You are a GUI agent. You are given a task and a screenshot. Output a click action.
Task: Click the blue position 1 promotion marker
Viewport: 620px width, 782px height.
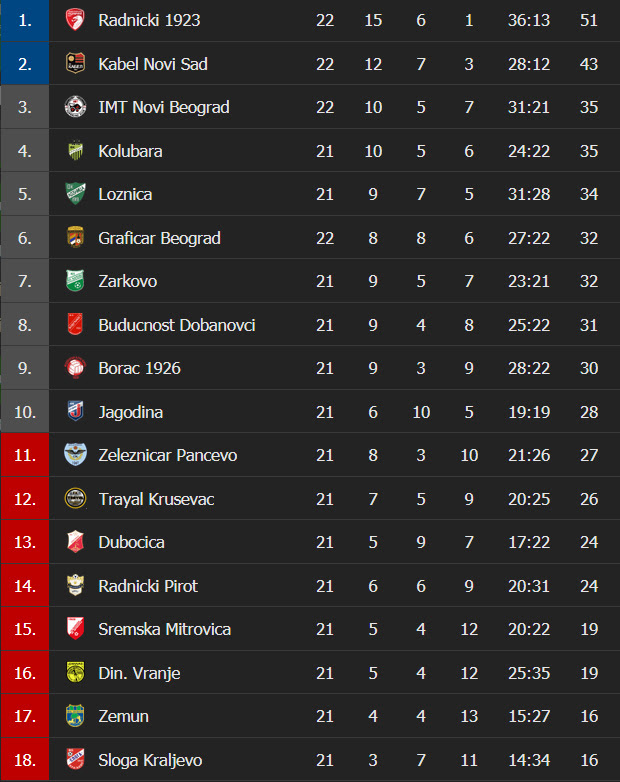tap(24, 20)
